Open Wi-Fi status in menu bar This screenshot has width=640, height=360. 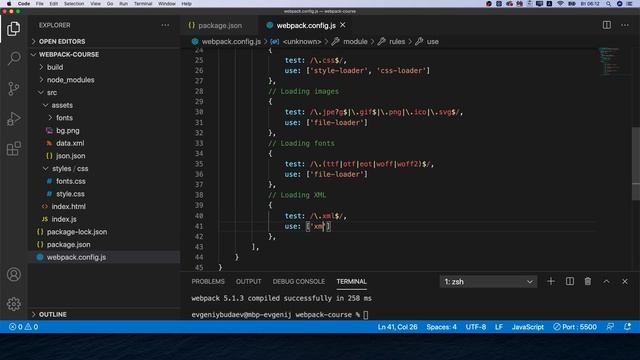(x=560, y=4)
